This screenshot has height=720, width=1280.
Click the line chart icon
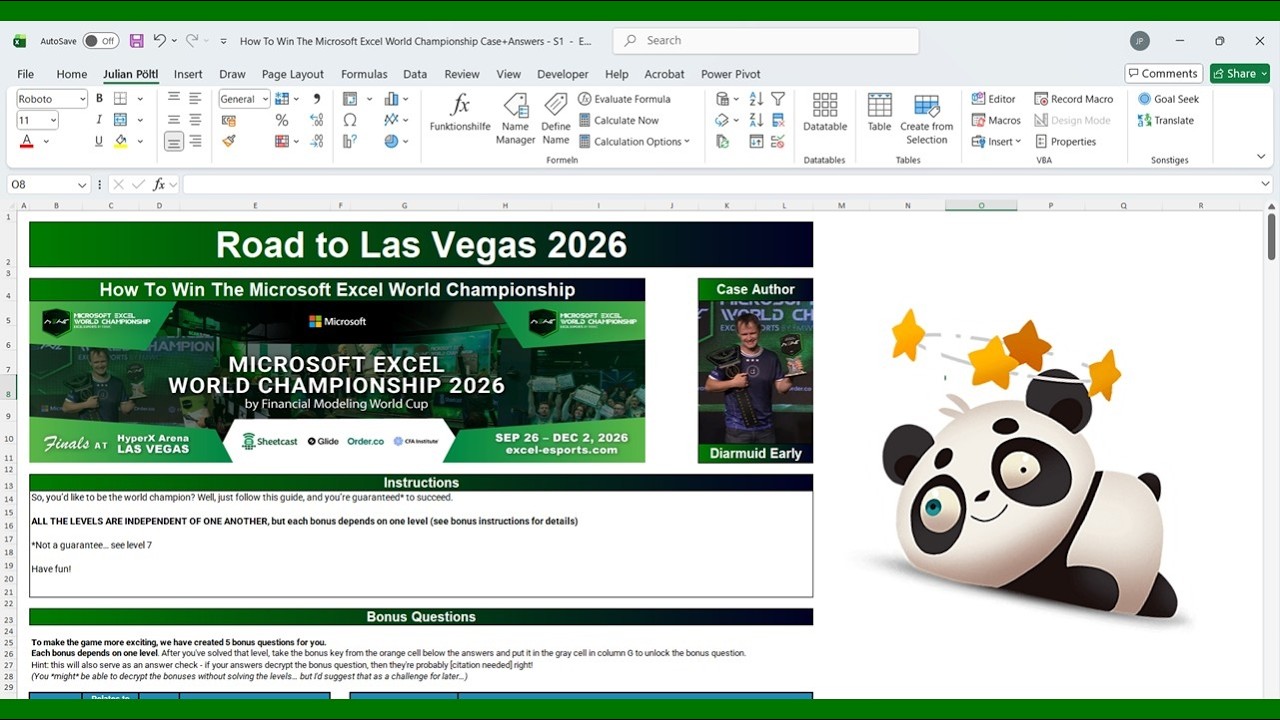click(x=391, y=120)
